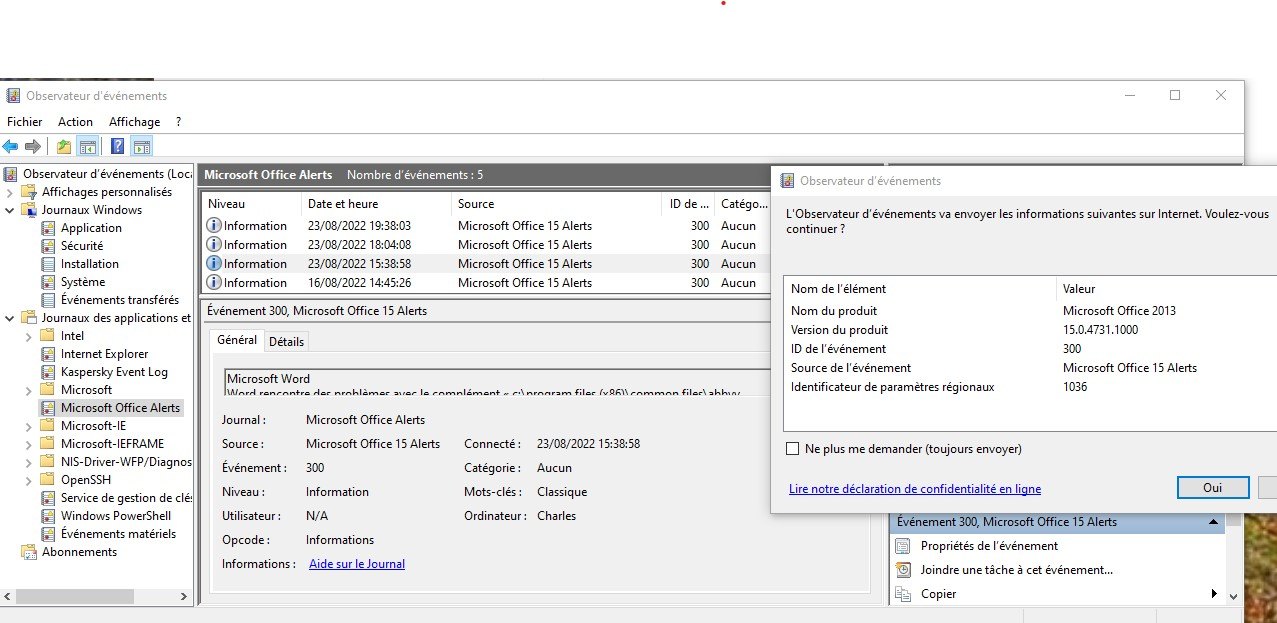Click the Événements transférés log icon
Viewport: 1277px width, 623px height.
tap(48, 300)
